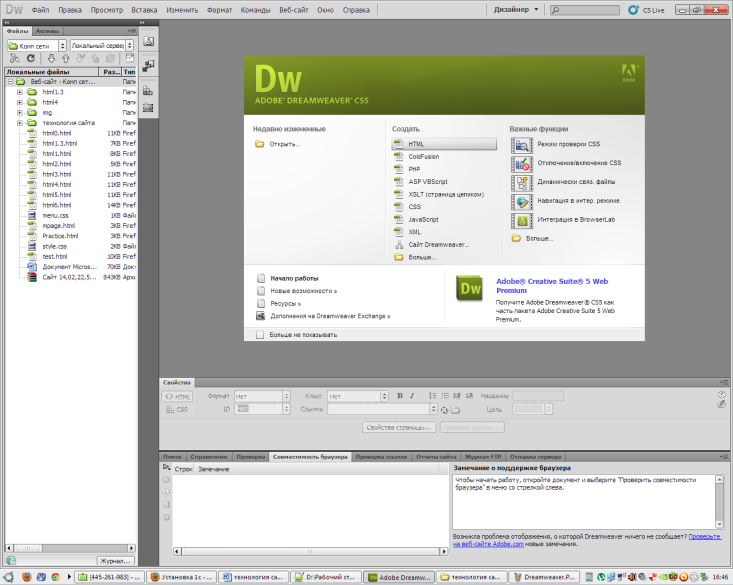The width and height of the screenshot is (733, 585).
Task: Switch Properties panel to HTML mode
Action: [177, 397]
